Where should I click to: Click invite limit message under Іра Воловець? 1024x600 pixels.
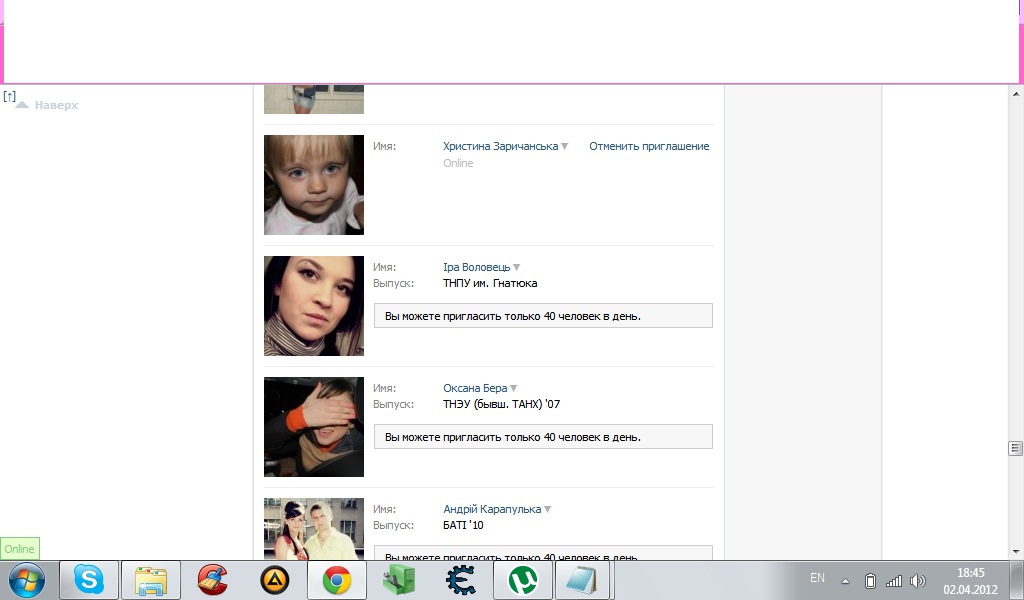coord(543,316)
